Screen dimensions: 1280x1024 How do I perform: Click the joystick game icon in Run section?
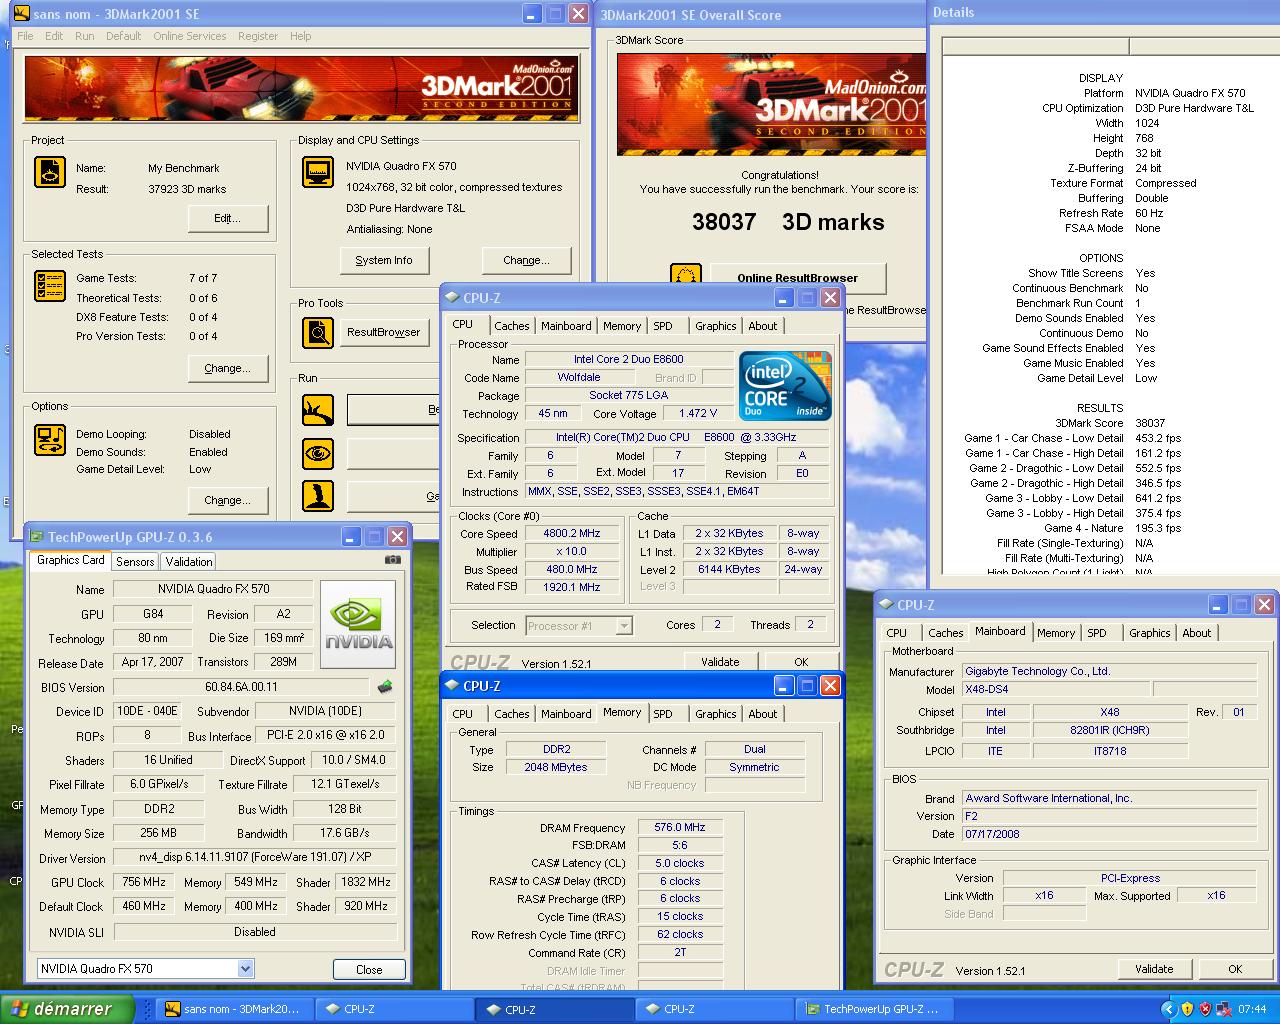point(318,497)
